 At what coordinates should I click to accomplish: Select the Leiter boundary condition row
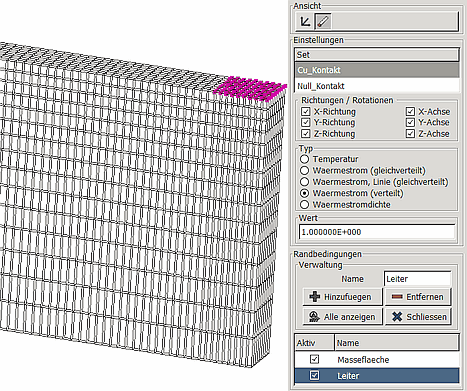pos(377,376)
